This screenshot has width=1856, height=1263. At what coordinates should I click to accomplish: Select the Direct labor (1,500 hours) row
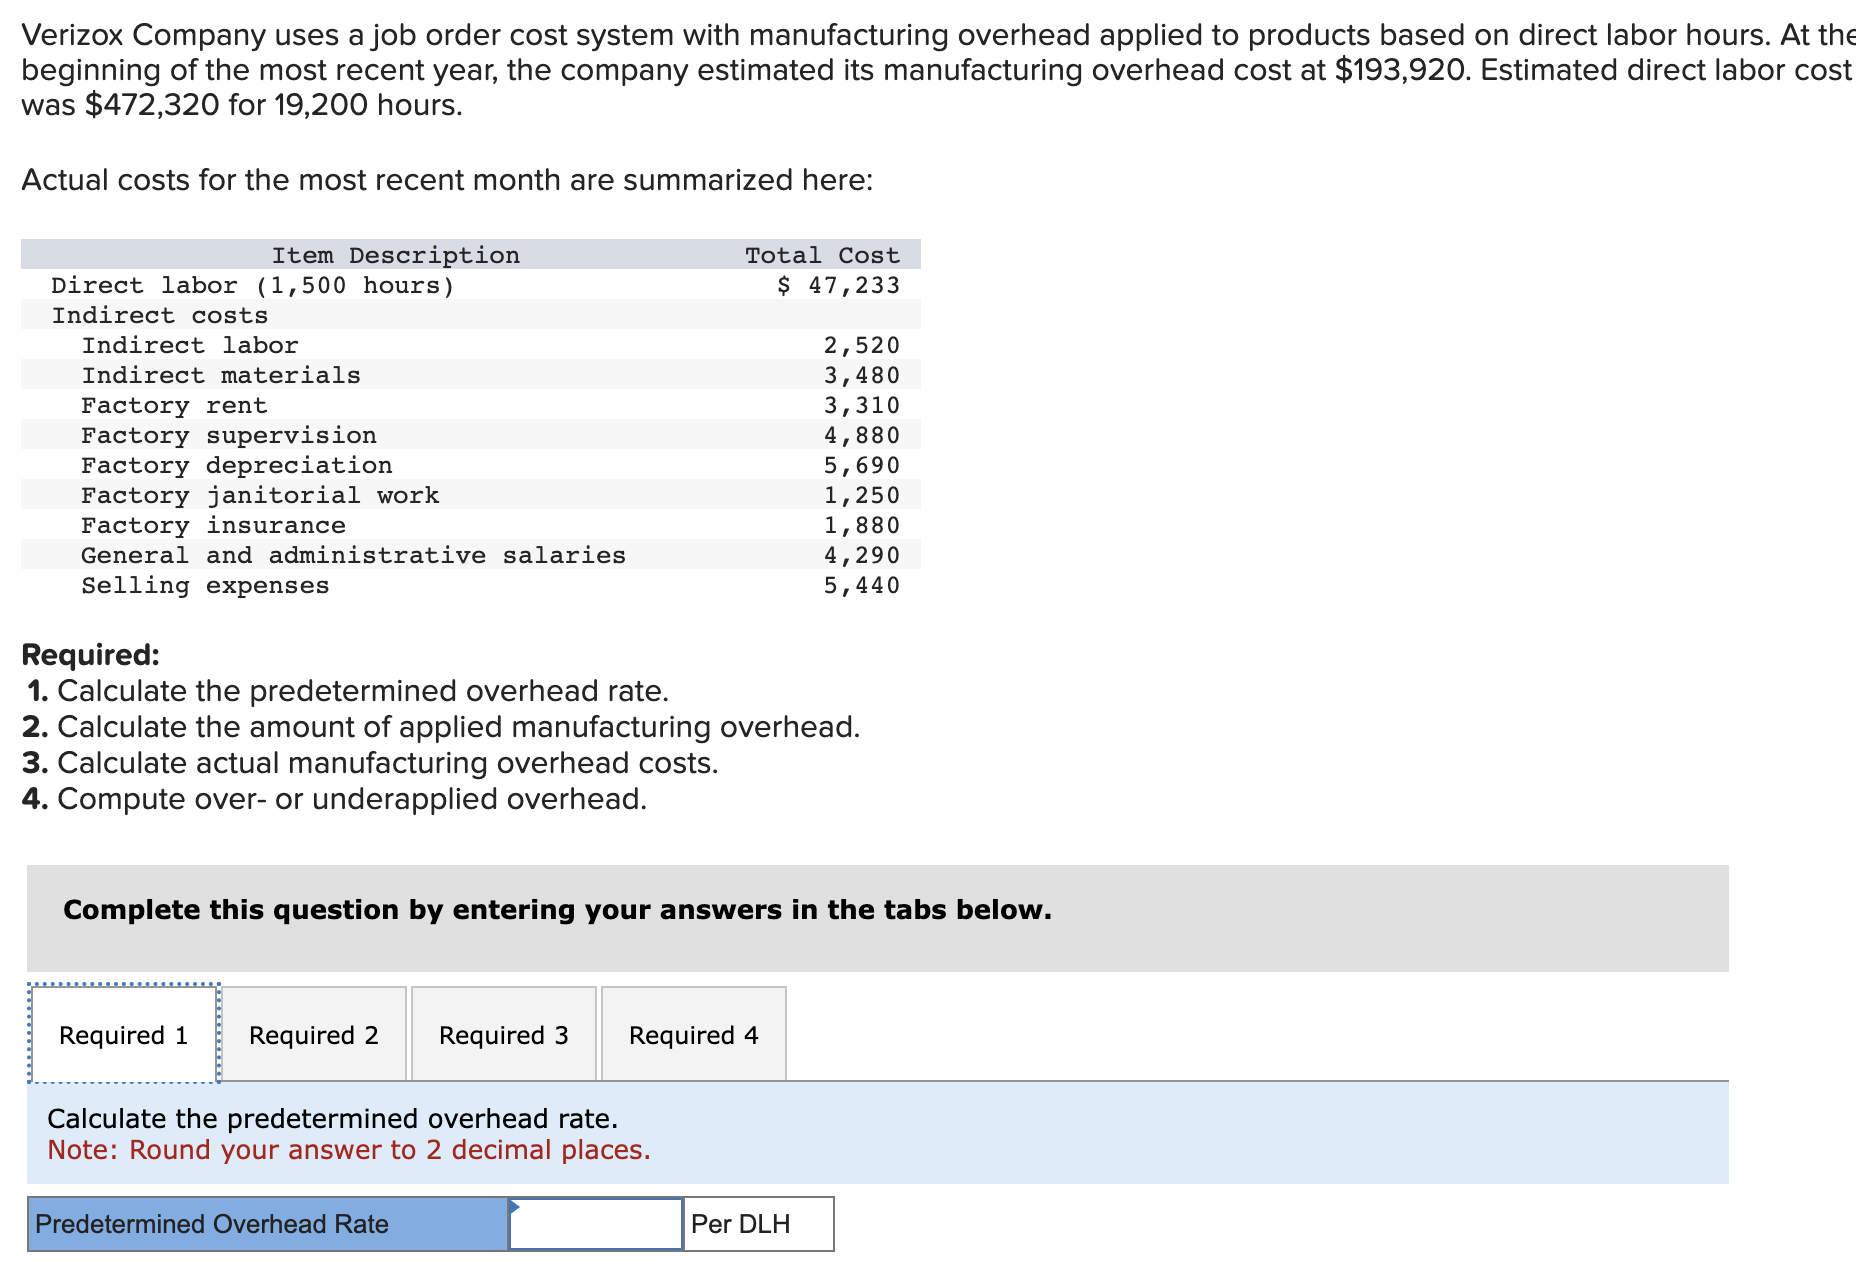[x=471, y=285]
